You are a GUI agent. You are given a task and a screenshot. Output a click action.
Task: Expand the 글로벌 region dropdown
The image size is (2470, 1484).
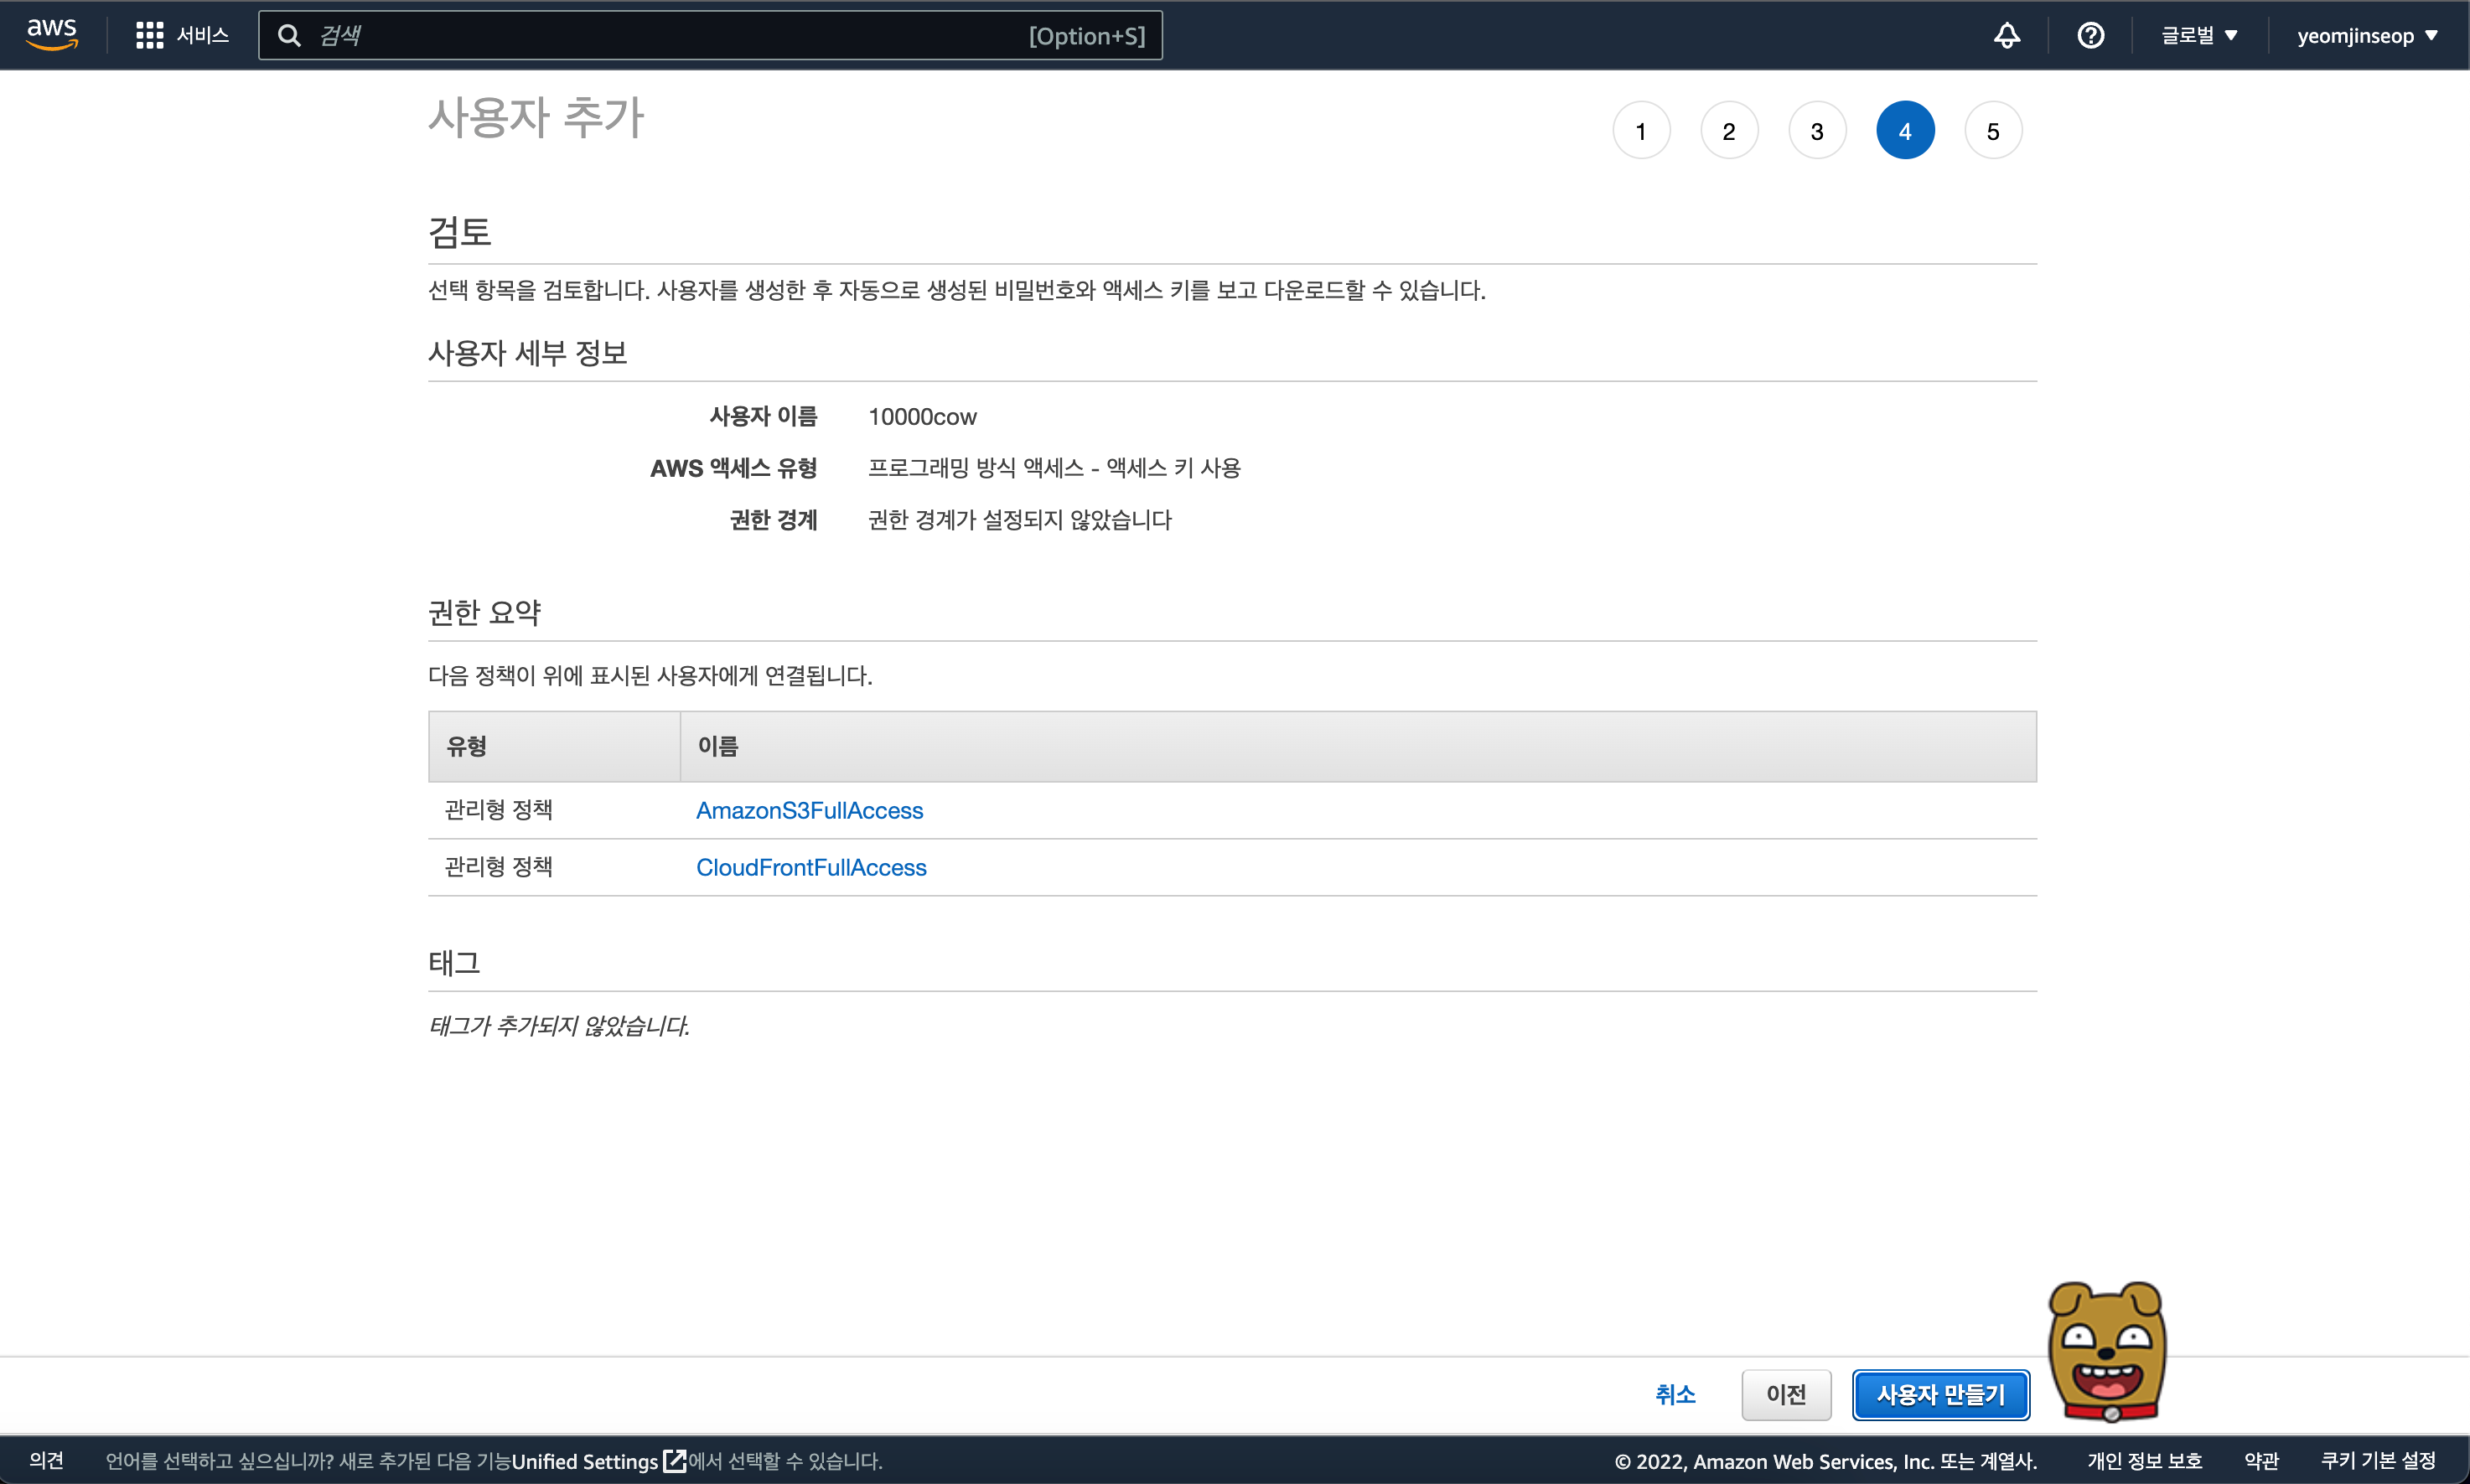click(x=2198, y=36)
